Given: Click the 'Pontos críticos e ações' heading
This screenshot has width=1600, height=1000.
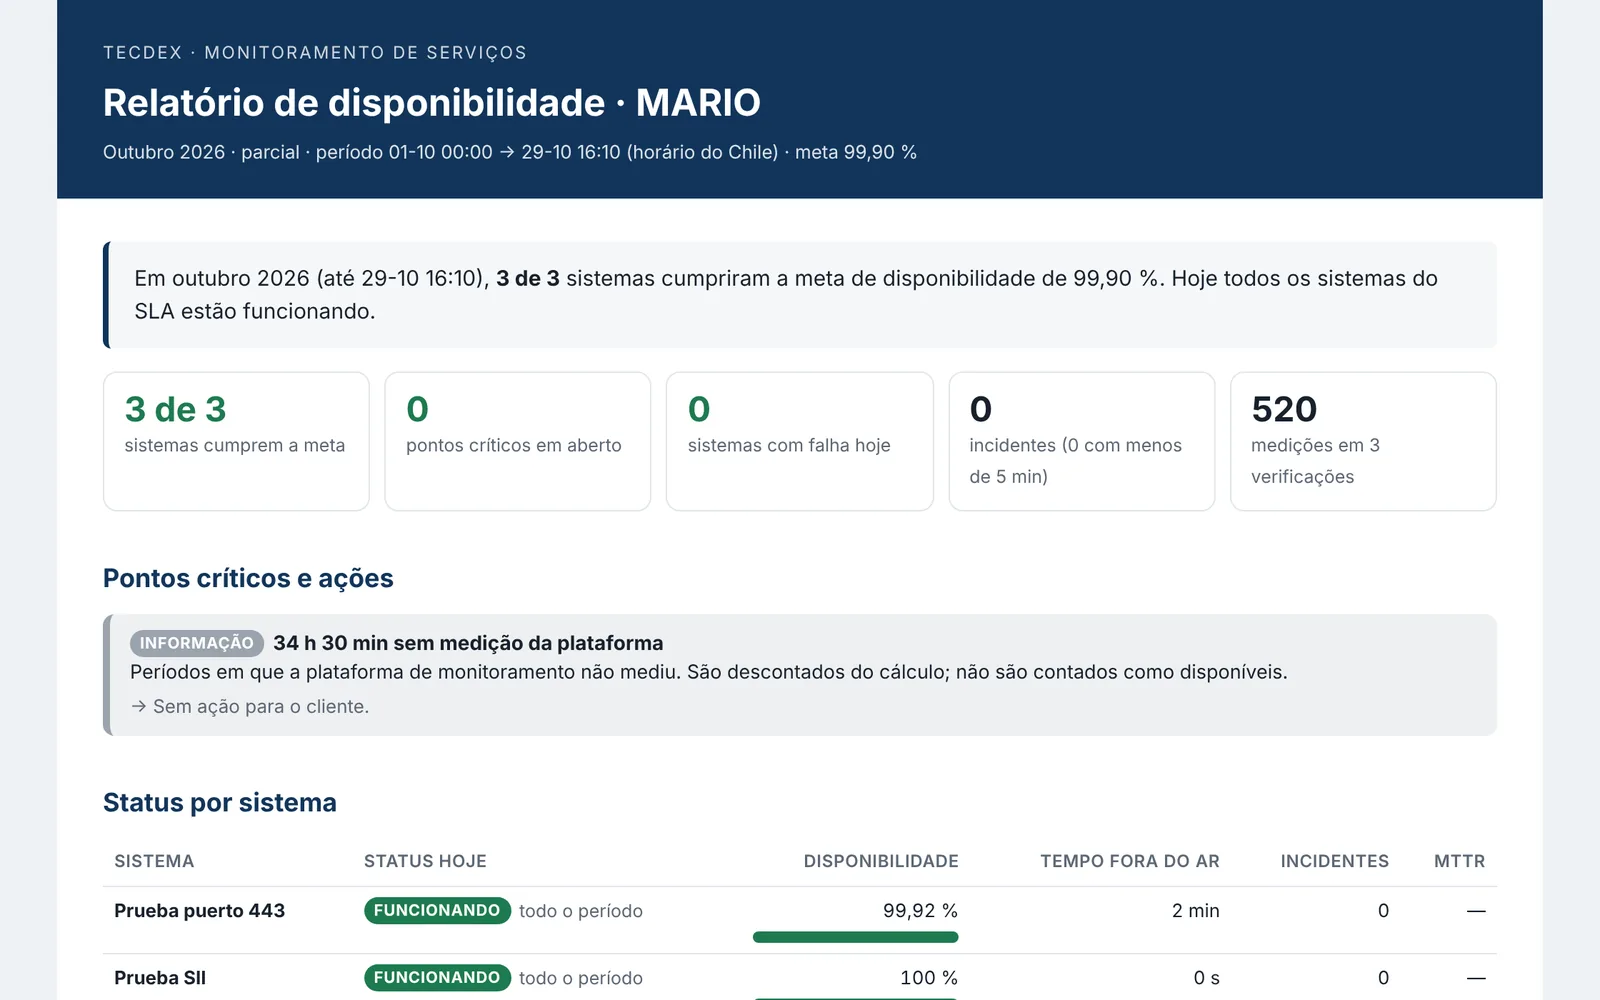Looking at the screenshot, I should [248, 578].
